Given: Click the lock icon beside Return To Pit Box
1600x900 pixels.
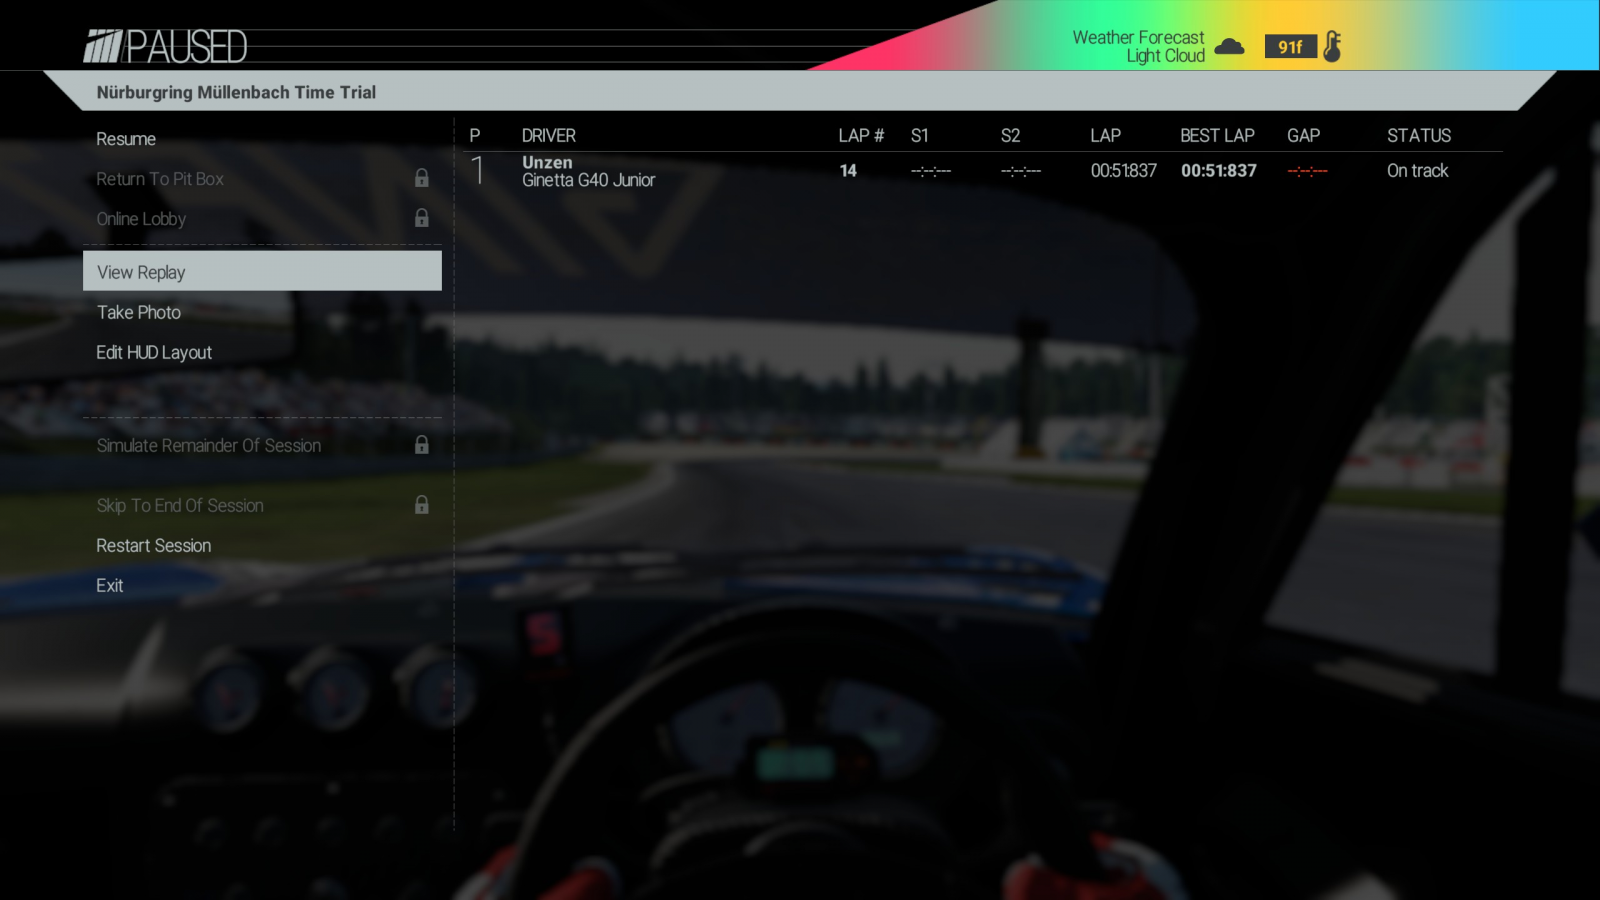Looking at the screenshot, I should (421, 178).
